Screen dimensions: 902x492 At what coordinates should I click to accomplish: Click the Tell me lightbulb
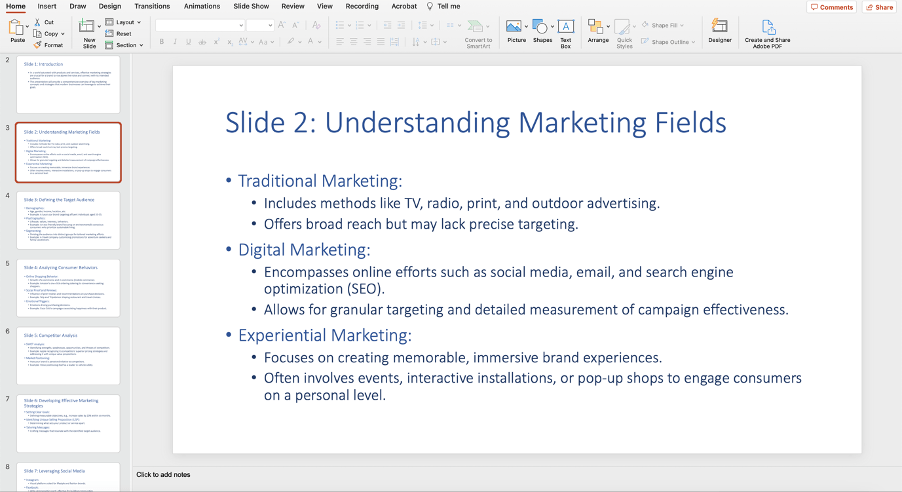(430, 6)
